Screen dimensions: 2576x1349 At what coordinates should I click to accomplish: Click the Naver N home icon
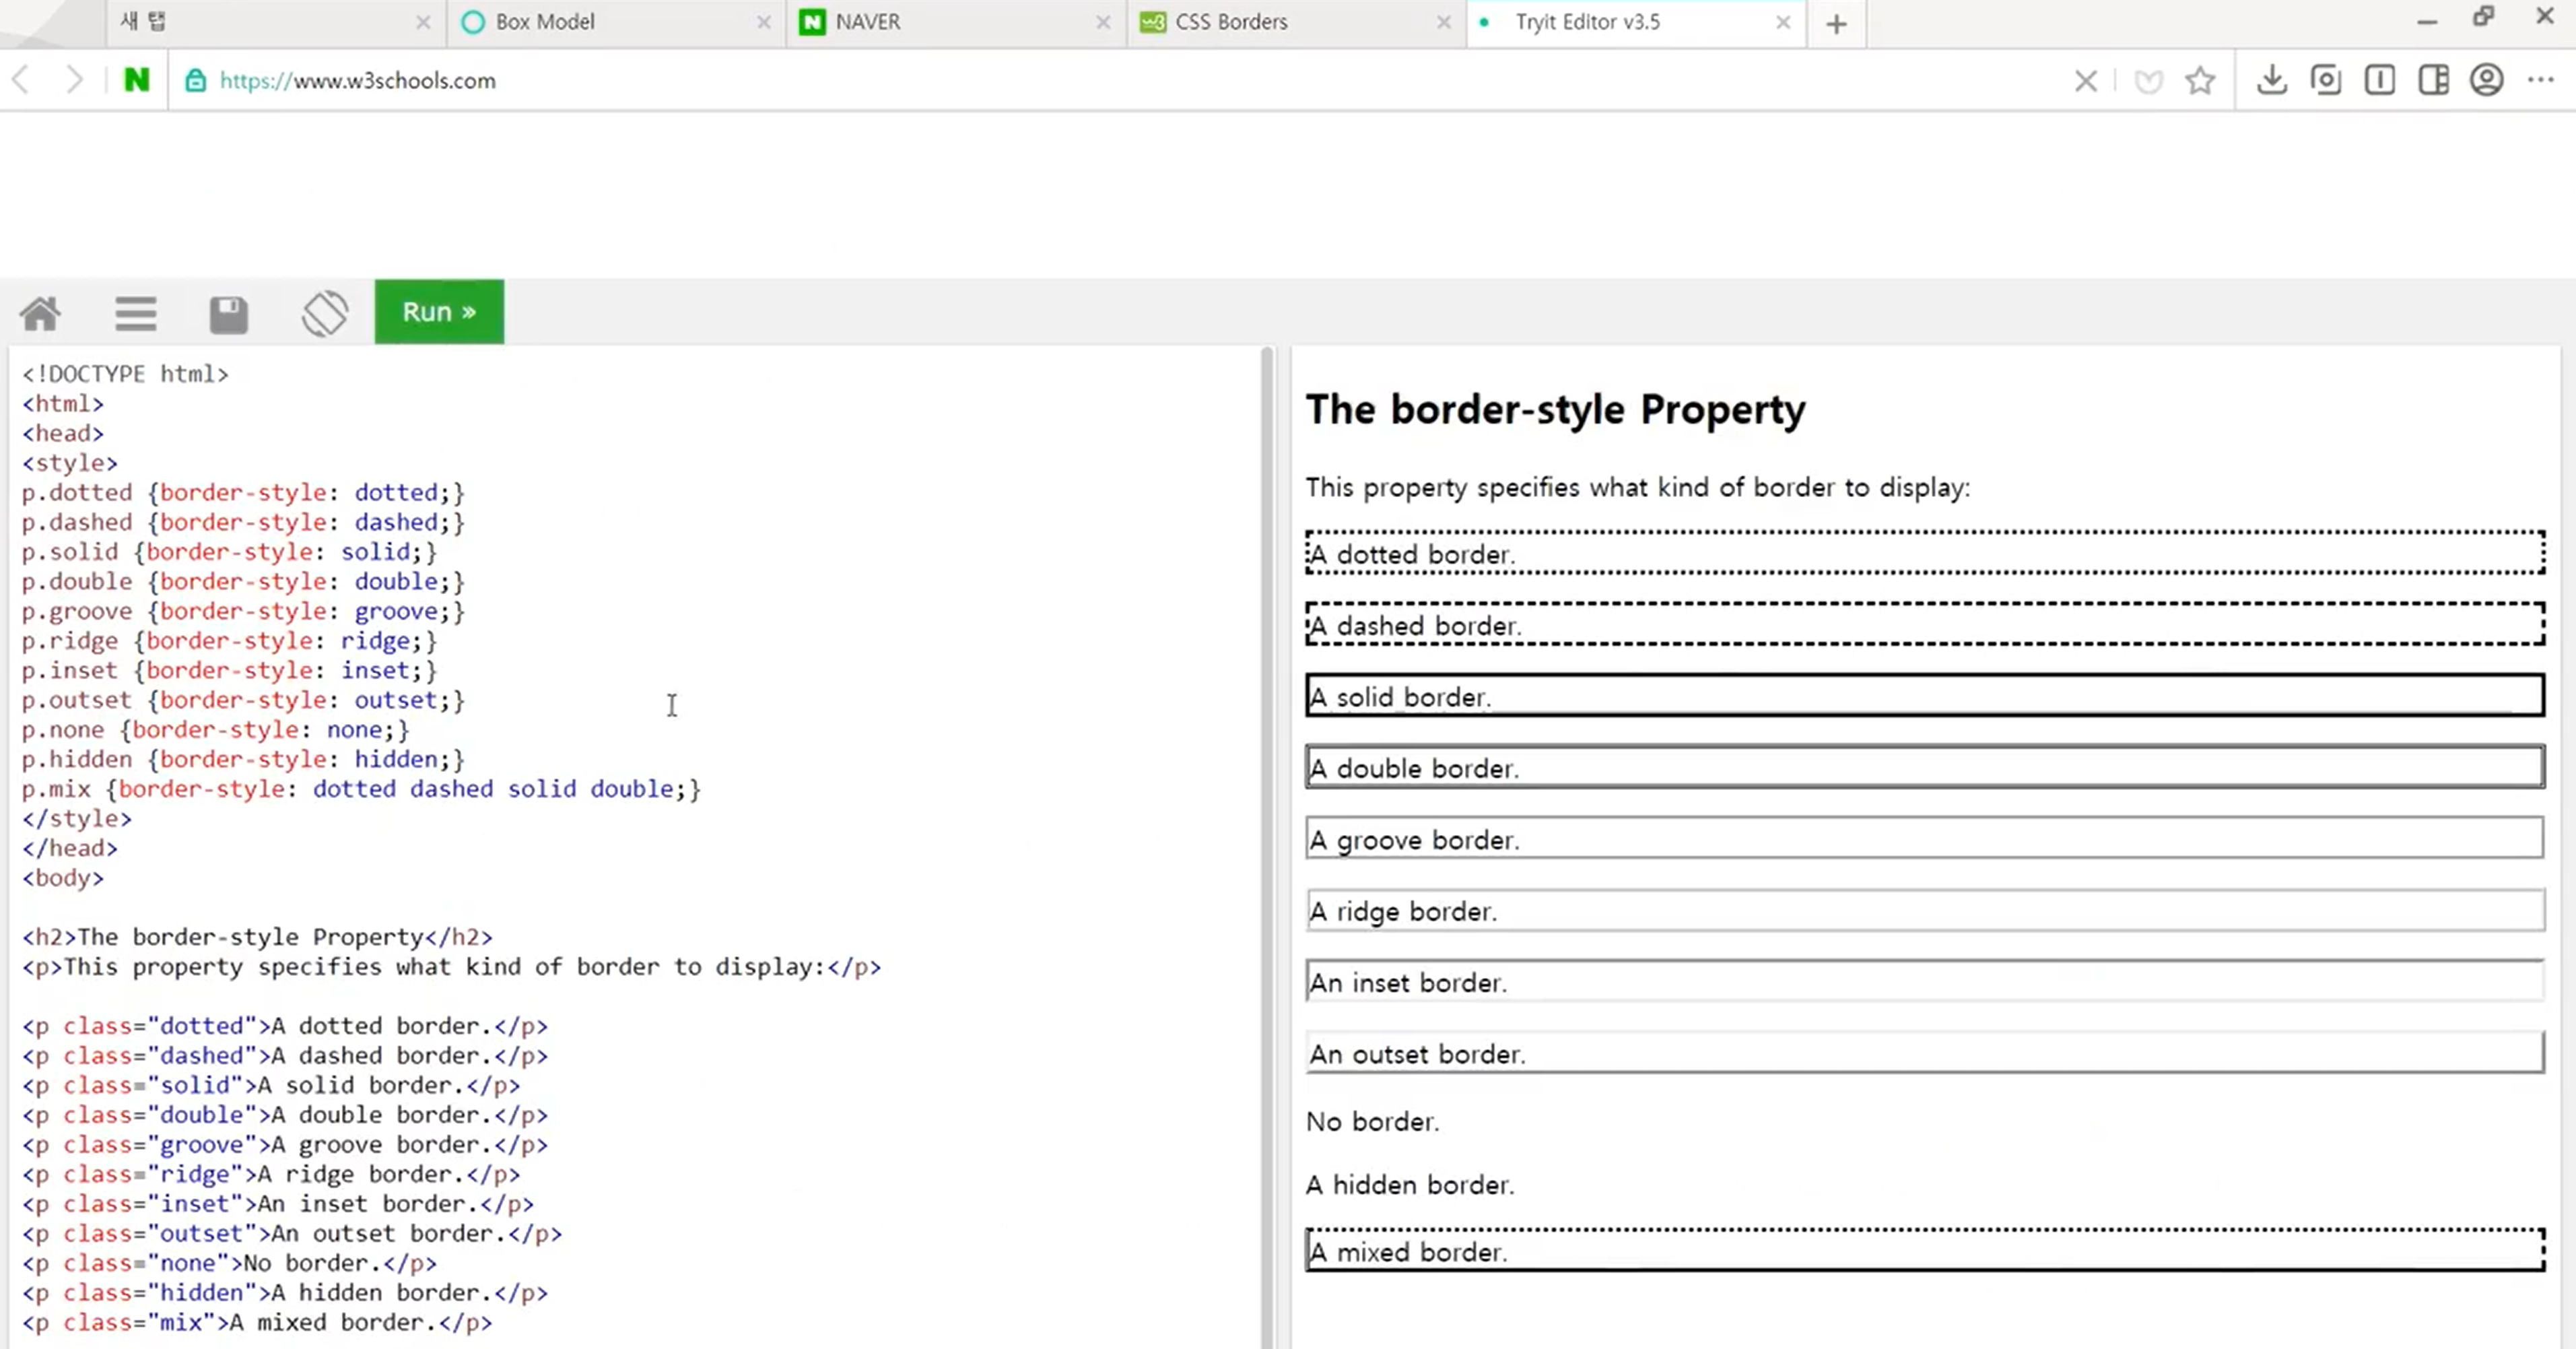coord(136,80)
